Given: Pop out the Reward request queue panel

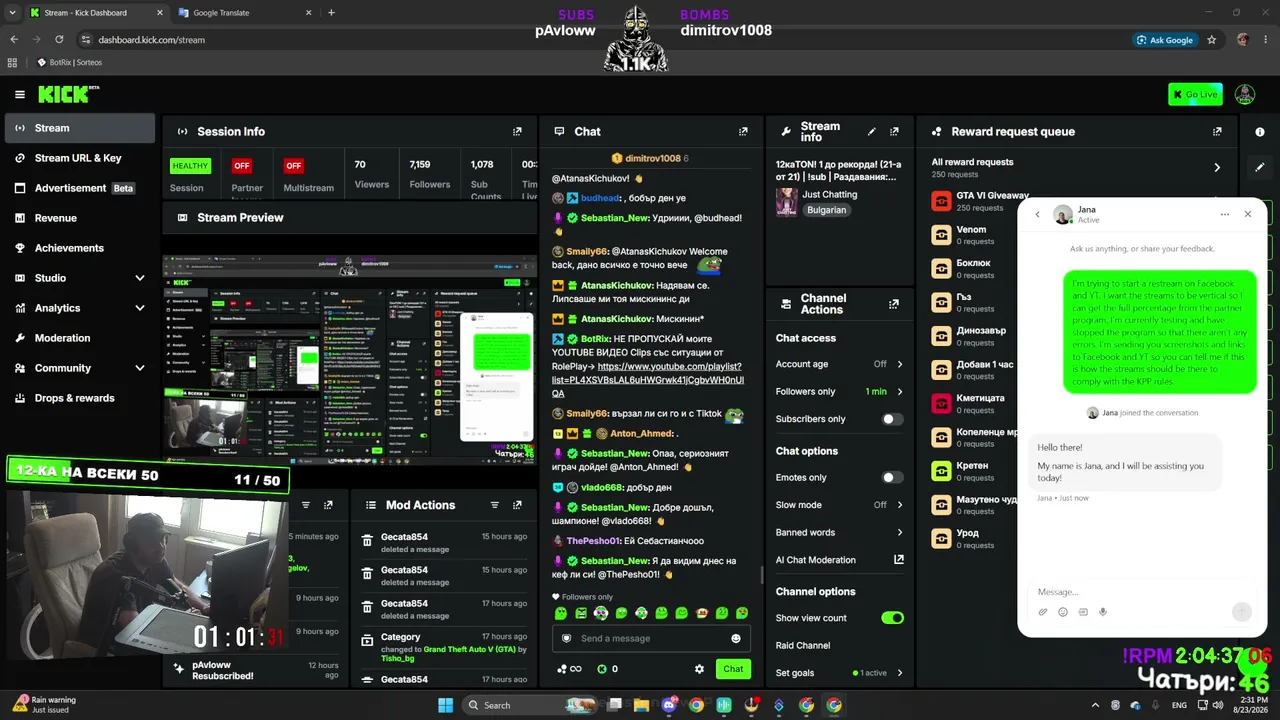Looking at the screenshot, I should click(1217, 131).
